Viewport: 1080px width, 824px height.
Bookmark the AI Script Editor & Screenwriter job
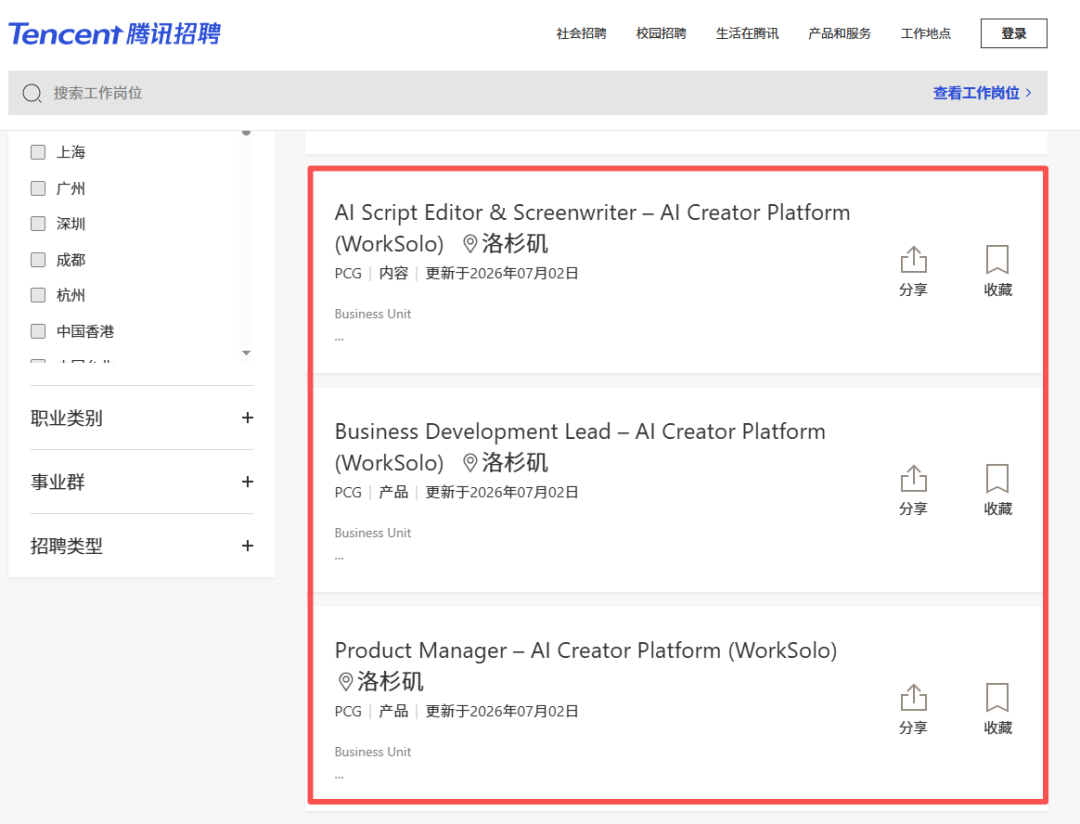point(997,271)
